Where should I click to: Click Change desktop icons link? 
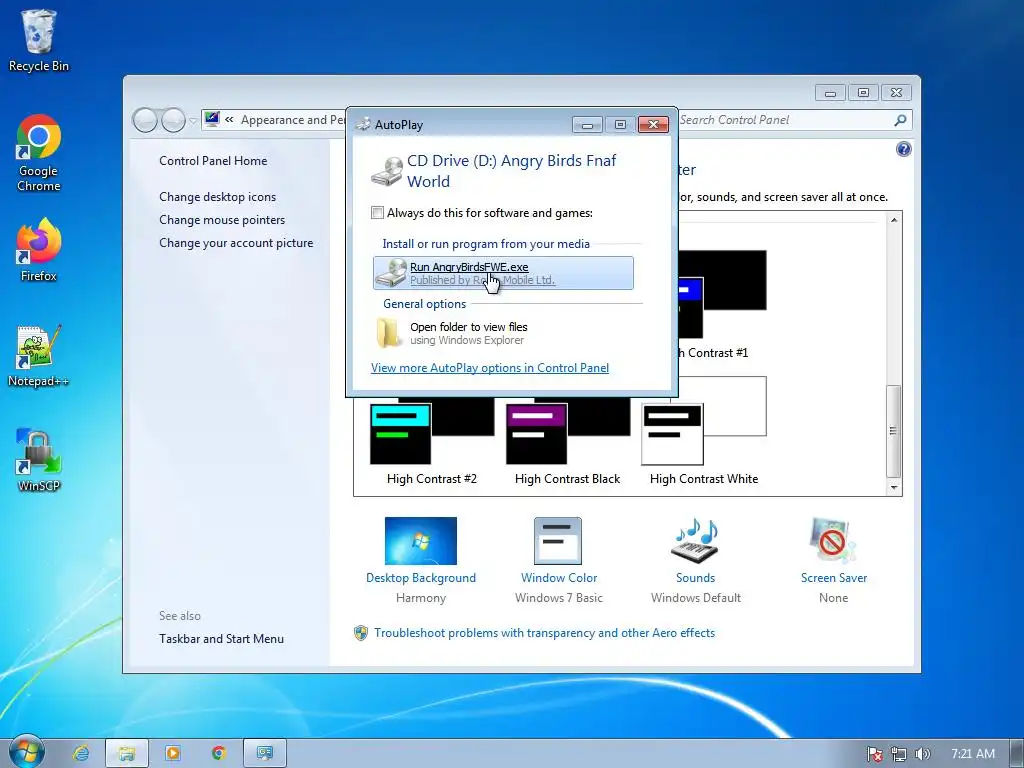(x=217, y=197)
